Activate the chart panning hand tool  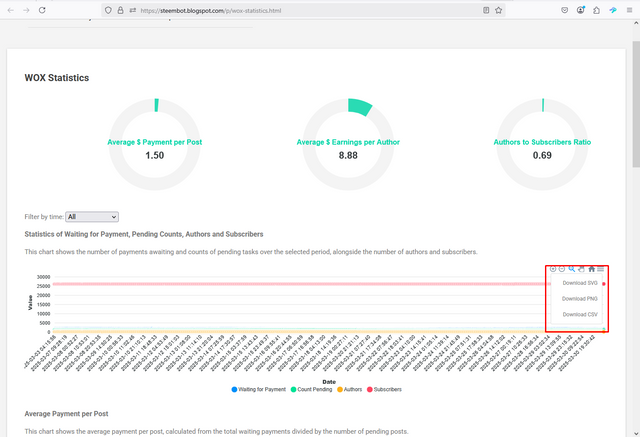(x=581, y=269)
